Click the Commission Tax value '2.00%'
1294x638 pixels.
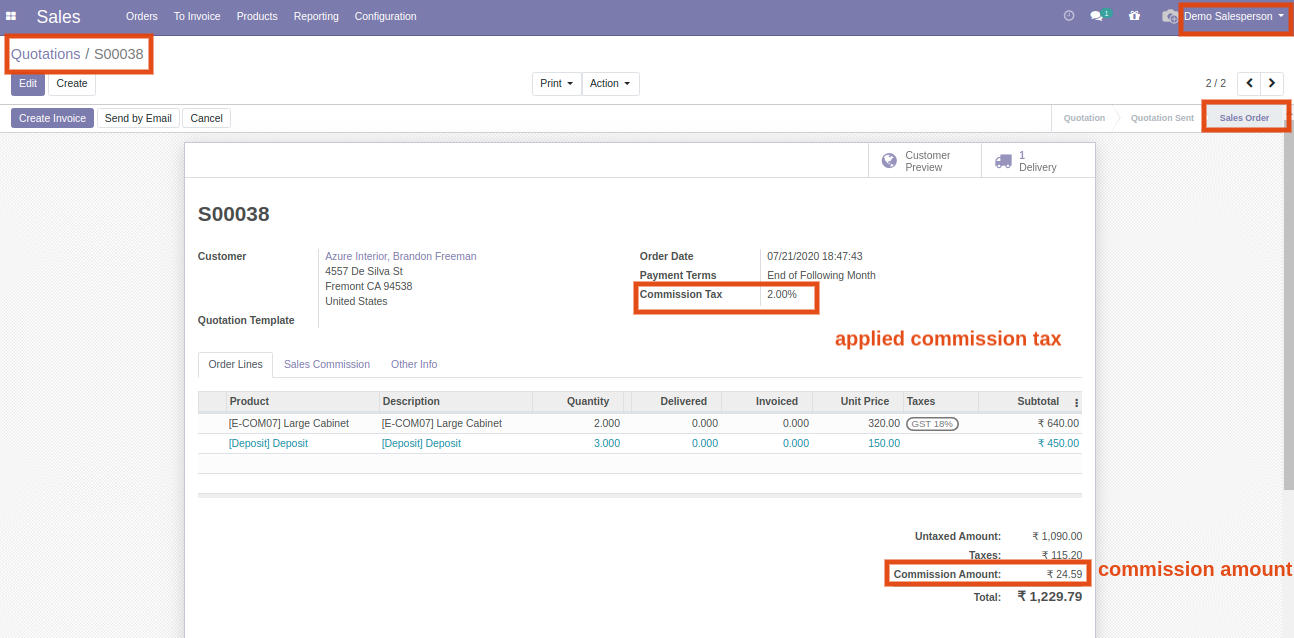[782, 295]
